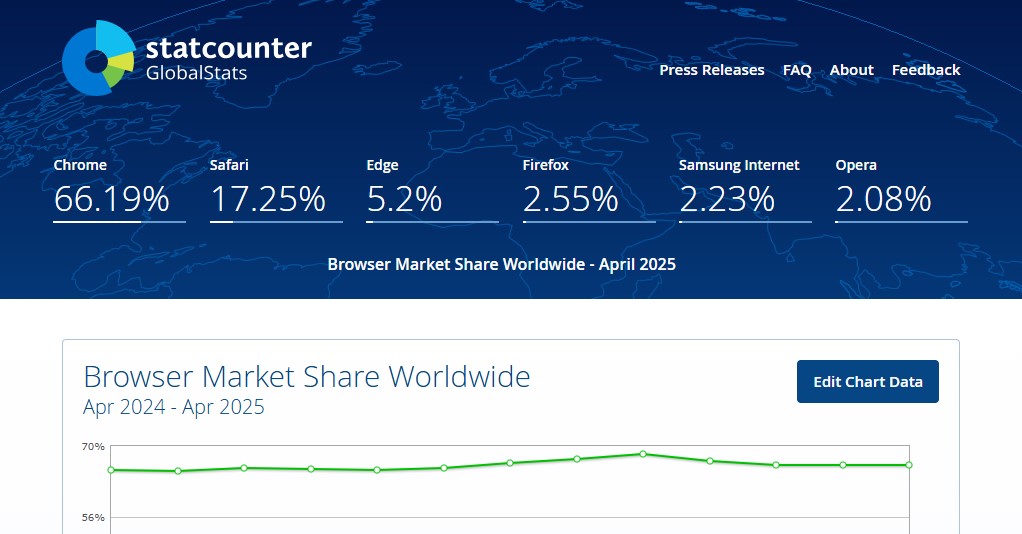The image size is (1022, 534).
Task: Select the Firefox 2.55% statistic
Action: 570,199
